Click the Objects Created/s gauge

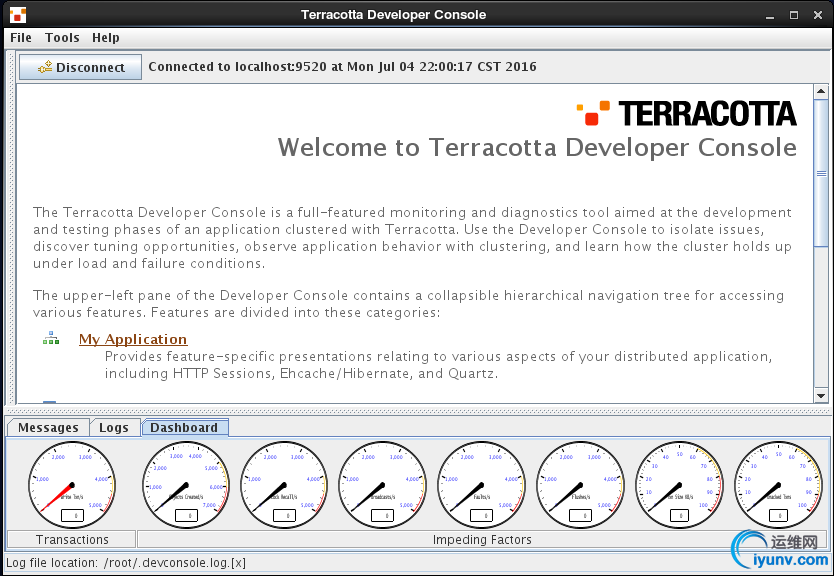coord(186,485)
